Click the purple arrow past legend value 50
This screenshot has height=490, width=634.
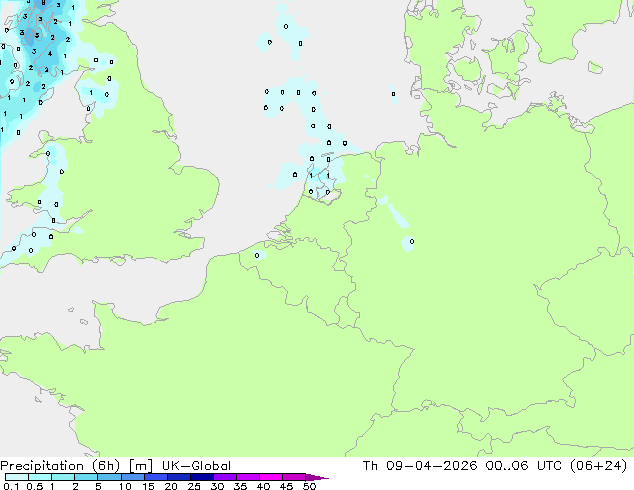(x=317, y=478)
